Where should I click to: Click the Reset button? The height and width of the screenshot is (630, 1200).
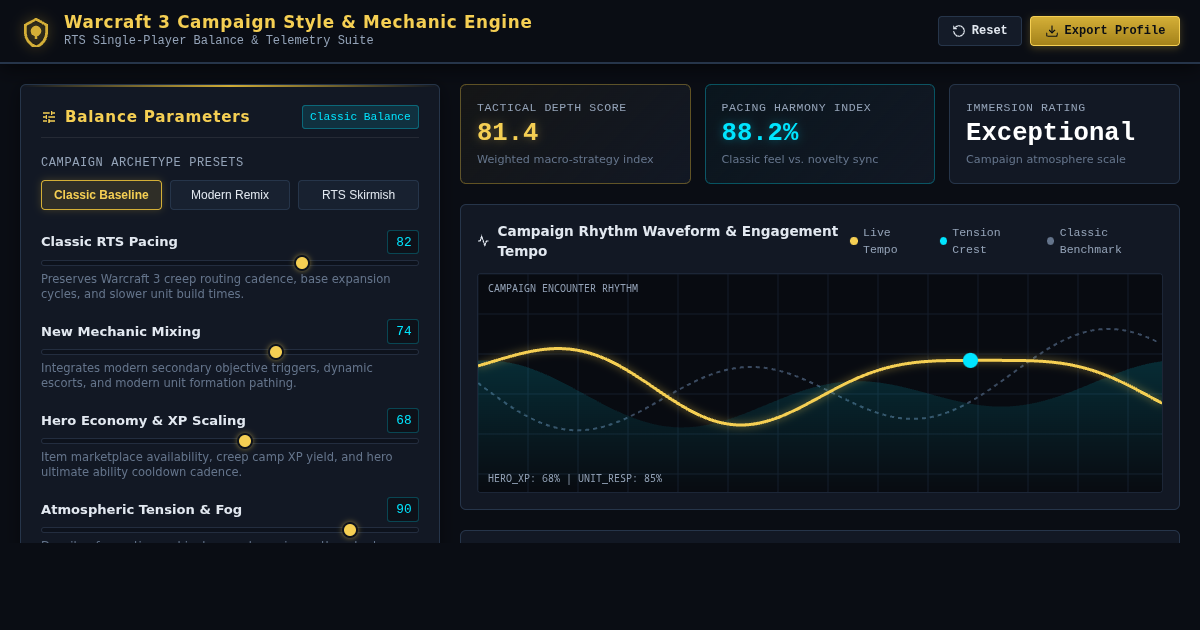click(980, 31)
